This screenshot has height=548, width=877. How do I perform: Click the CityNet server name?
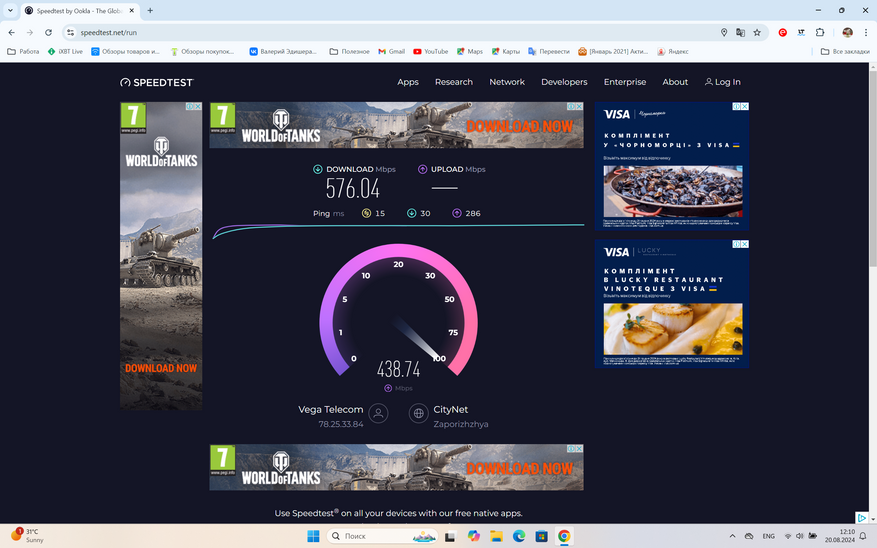click(450, 409)
